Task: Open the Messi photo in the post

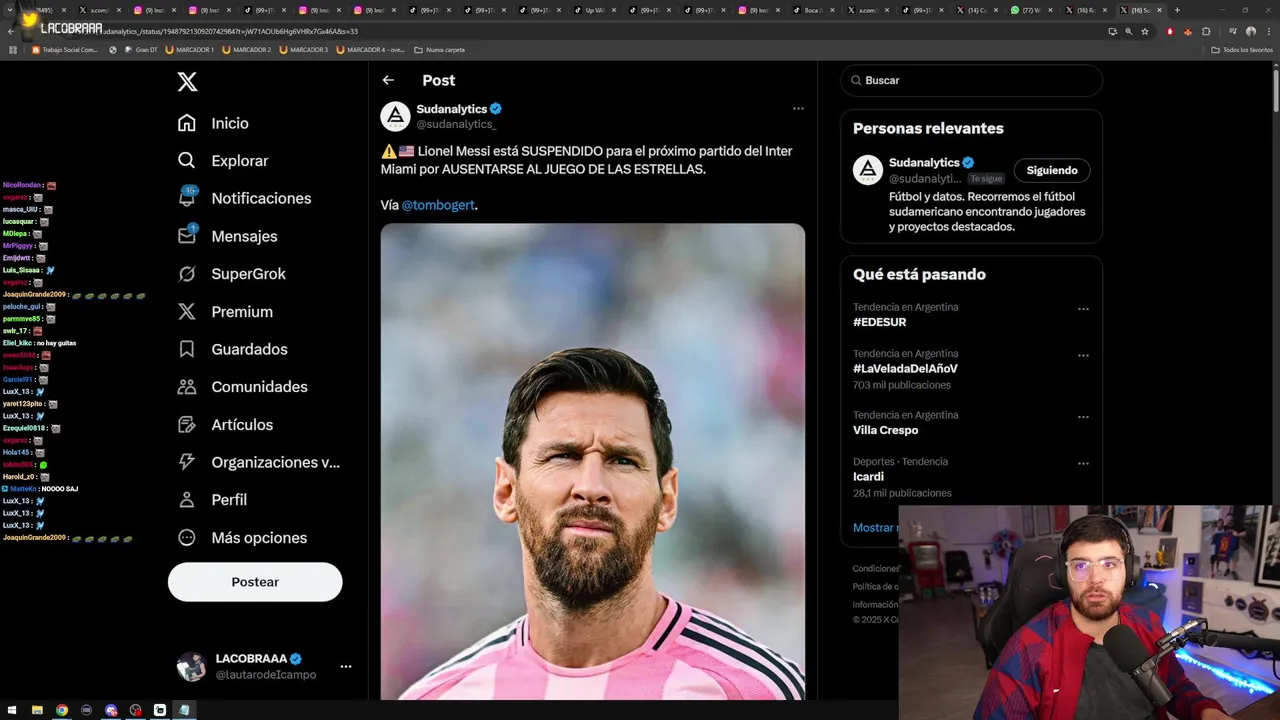Action: click(593, 461)
